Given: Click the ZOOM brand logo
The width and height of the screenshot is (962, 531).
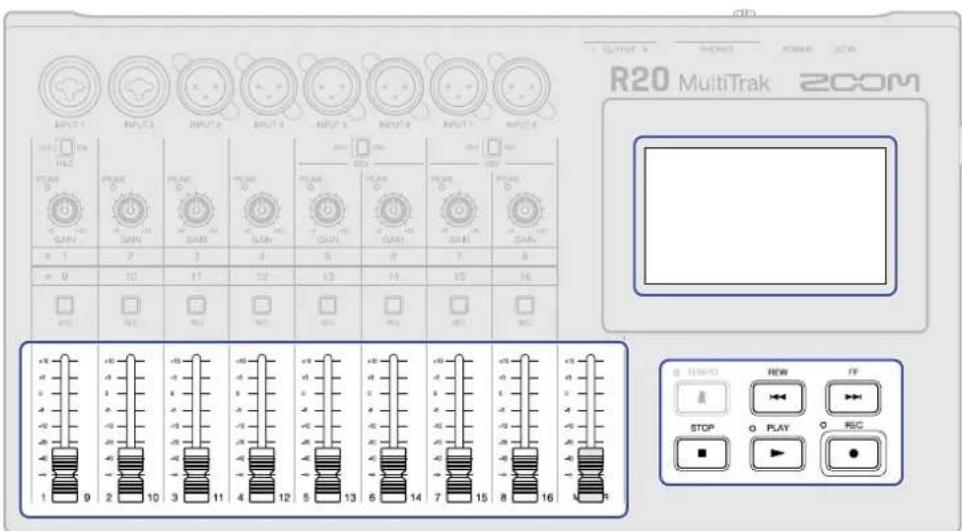Looking at the screenshot, I should point(860,82).
